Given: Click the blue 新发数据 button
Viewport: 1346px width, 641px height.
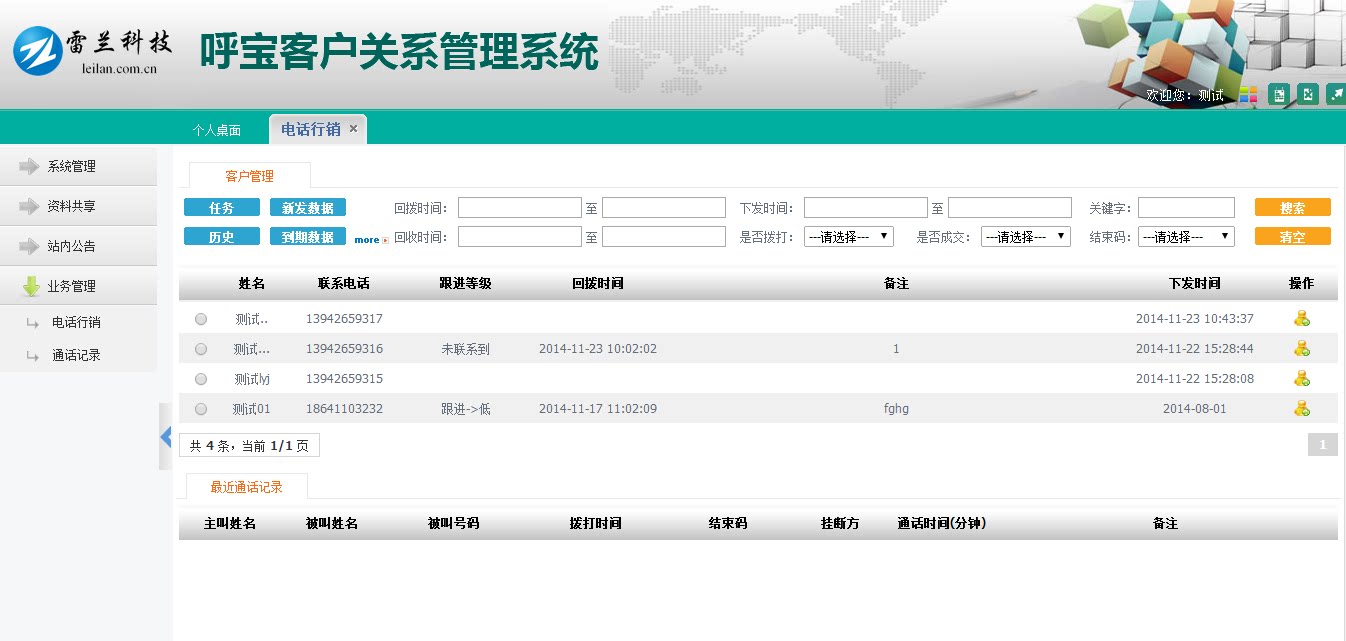Looking at the screenshot, I should click(x=308, y=208).
